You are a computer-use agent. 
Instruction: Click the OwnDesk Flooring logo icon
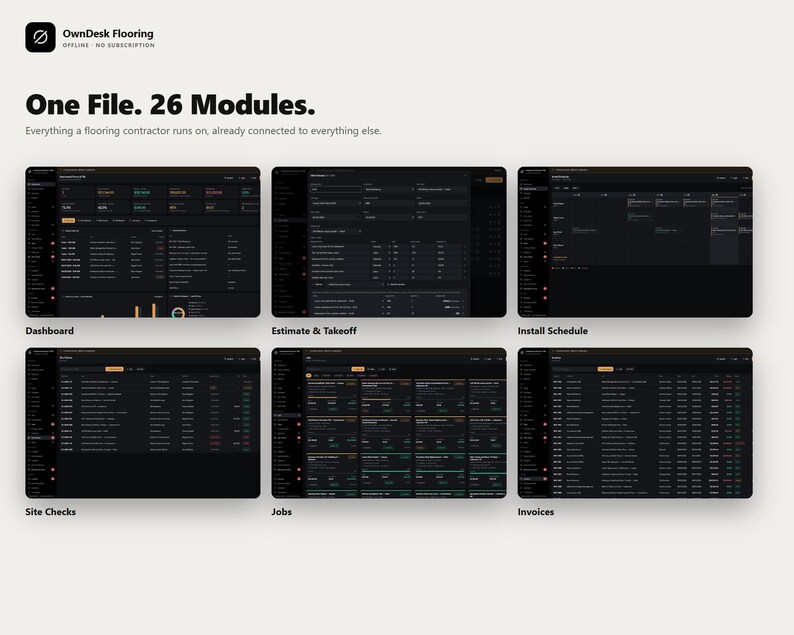pyautogui.click(x=41, y=37)
